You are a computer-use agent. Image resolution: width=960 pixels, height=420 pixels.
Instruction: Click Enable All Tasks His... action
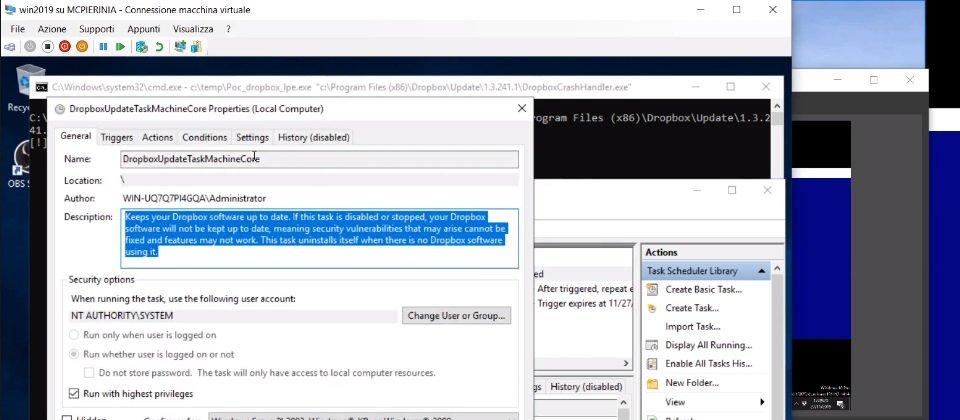tap(708, 364)
